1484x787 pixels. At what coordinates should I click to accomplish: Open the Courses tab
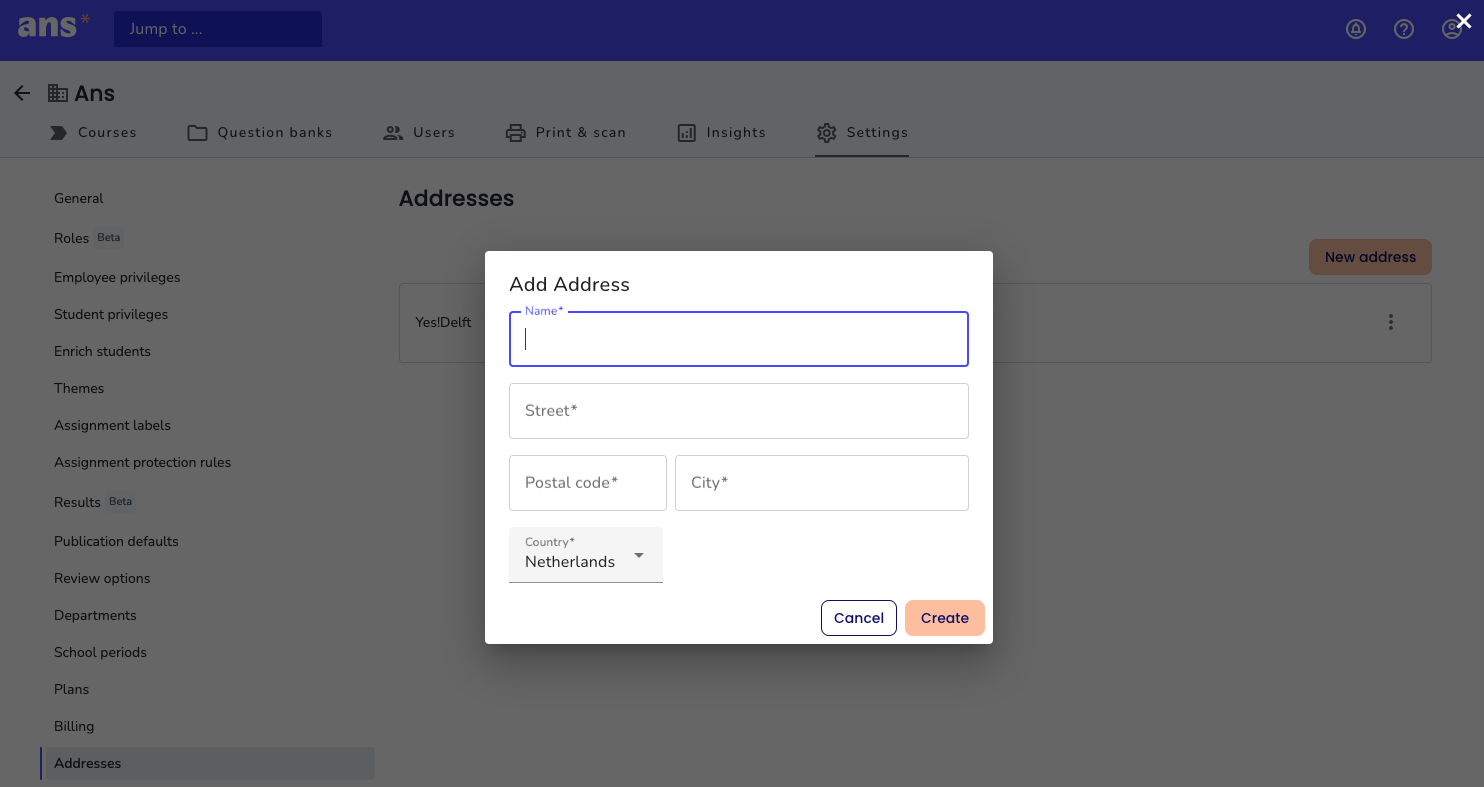[93, 132]
